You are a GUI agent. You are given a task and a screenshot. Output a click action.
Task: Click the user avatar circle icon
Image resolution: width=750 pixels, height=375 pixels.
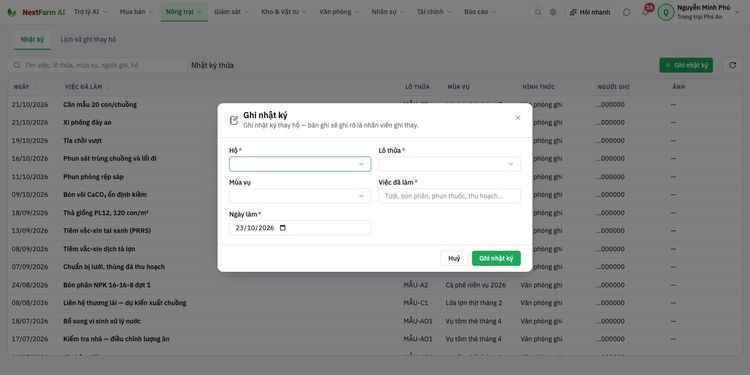[666, 12]
